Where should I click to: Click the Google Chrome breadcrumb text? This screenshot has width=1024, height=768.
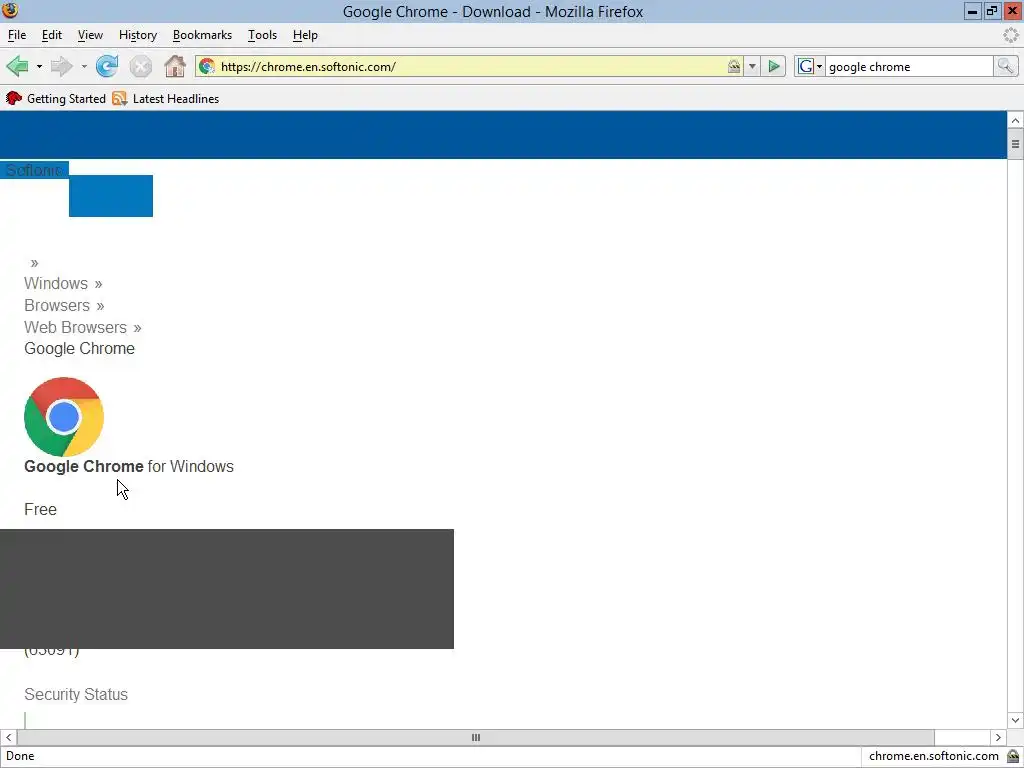click(x=79, y=349)
